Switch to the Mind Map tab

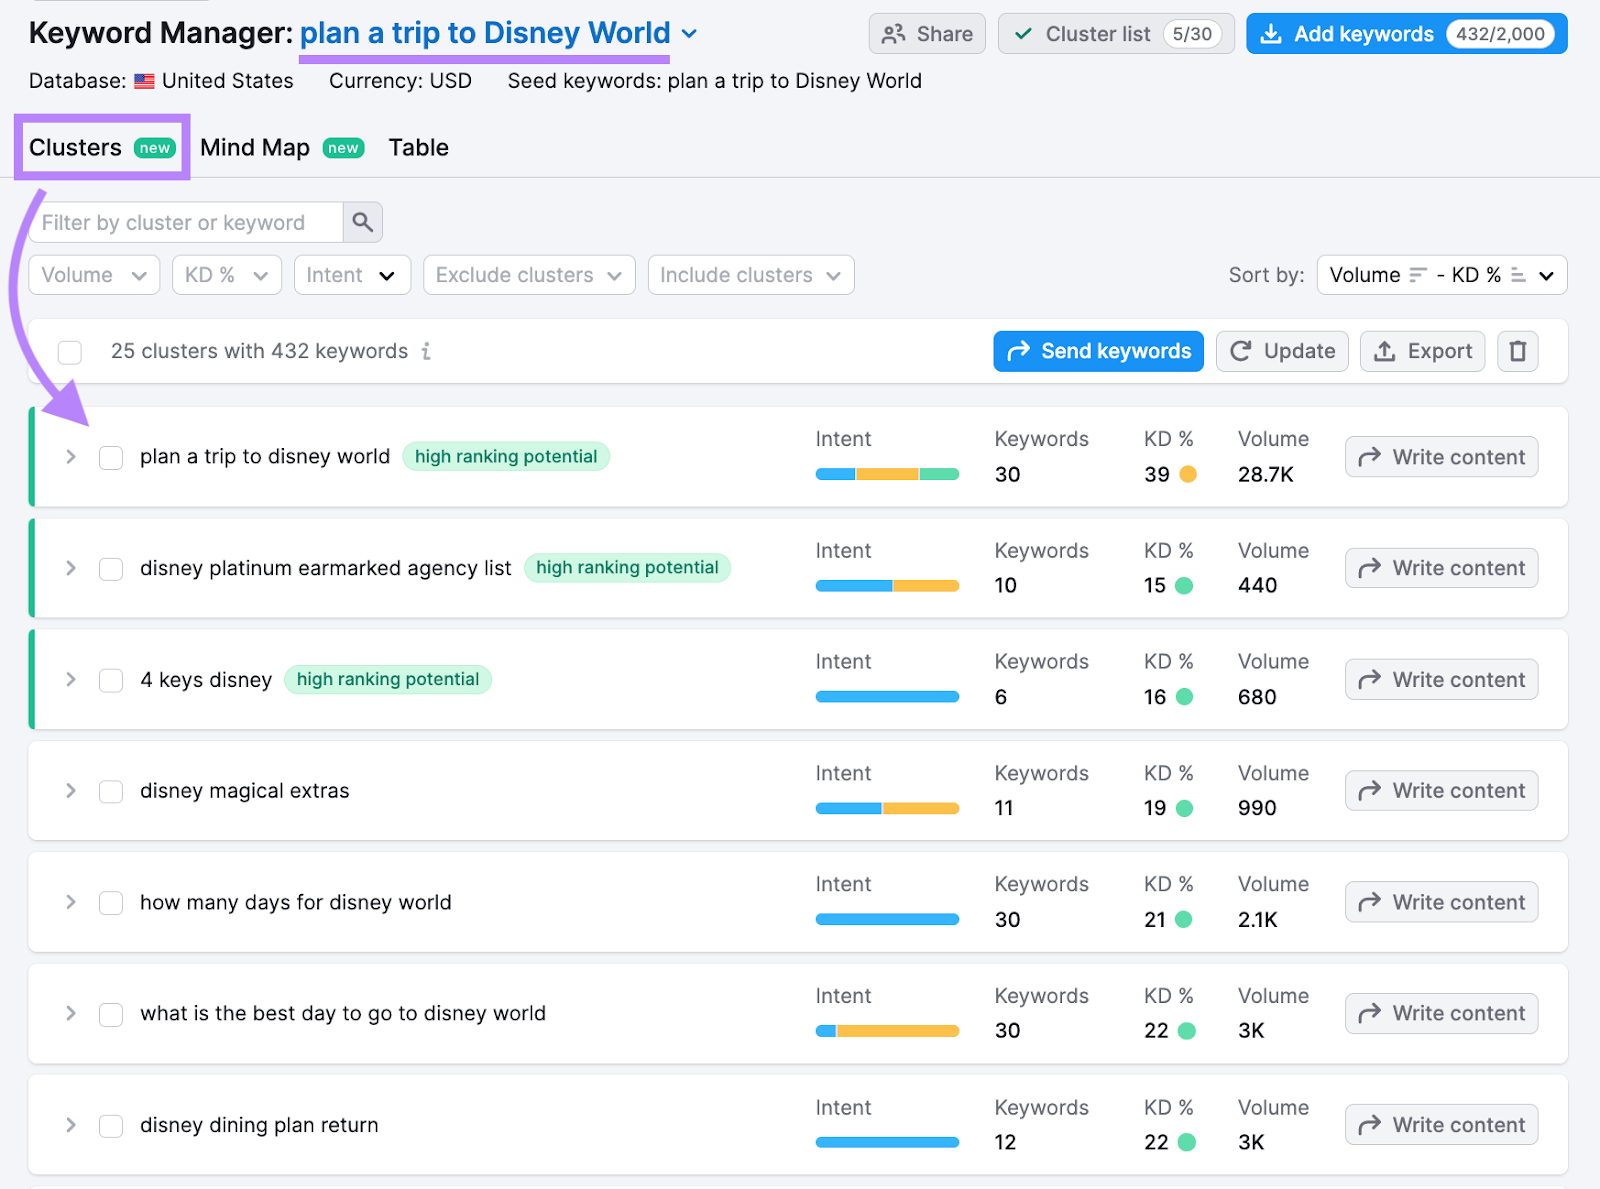pos(282,148)
